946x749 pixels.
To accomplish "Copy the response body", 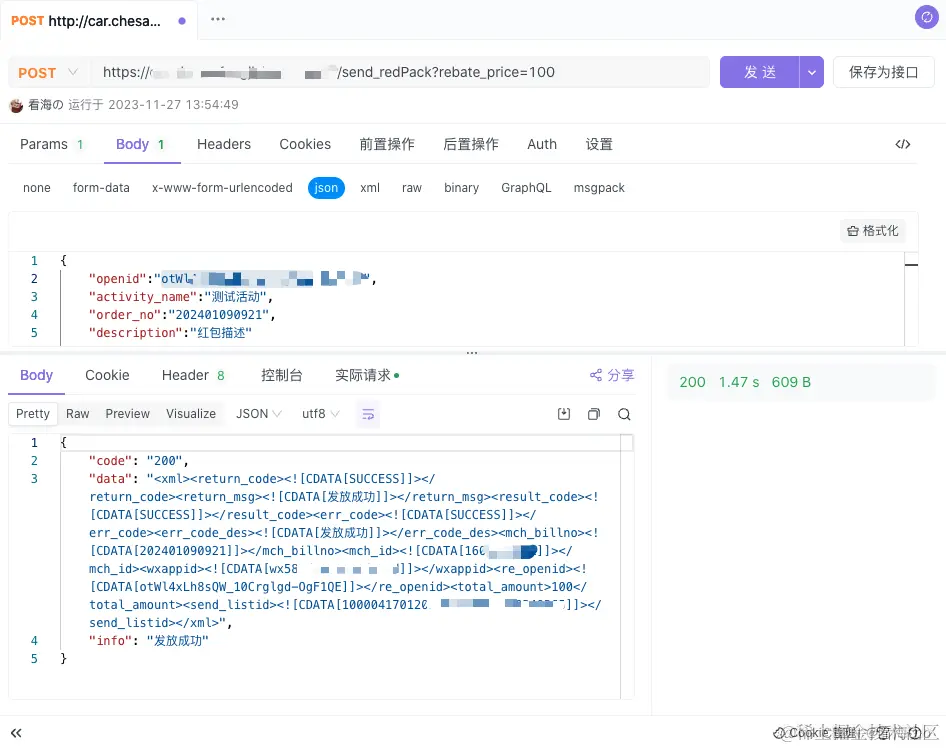I will coord(594,414).
